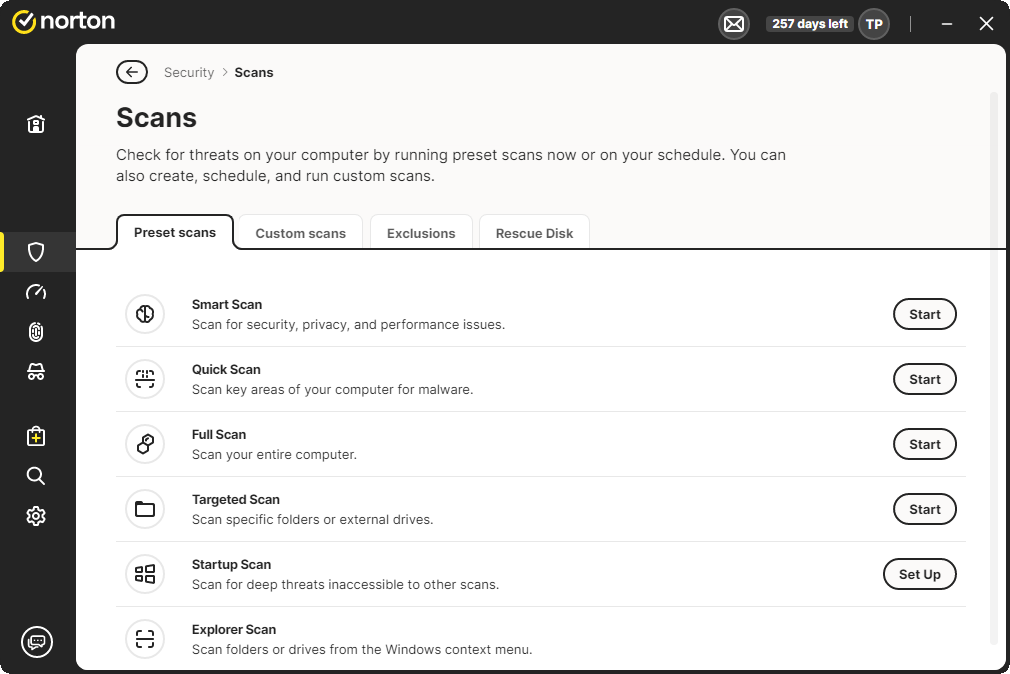Open the add-ons briefcase plus icon
This screenshot has height=674, width=1010.
[x=36, y=436]
